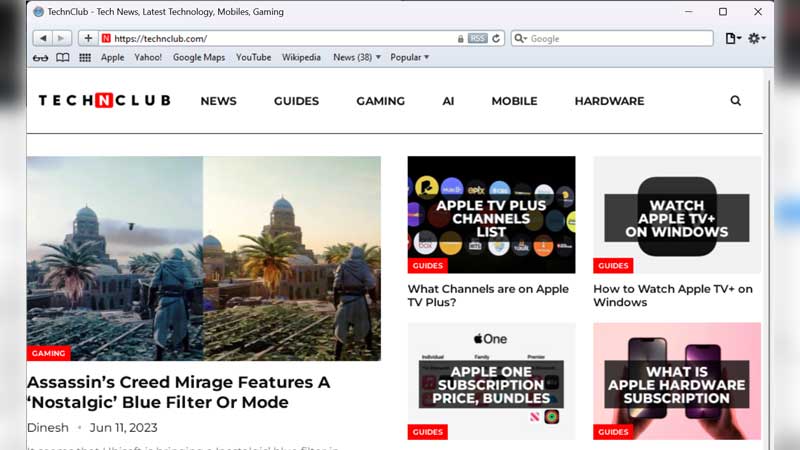The width and height of the screenshot is (800, 450).
Task: Click GUIDES tag on Apple Hardware Subscription card
Action: (613, 432)
